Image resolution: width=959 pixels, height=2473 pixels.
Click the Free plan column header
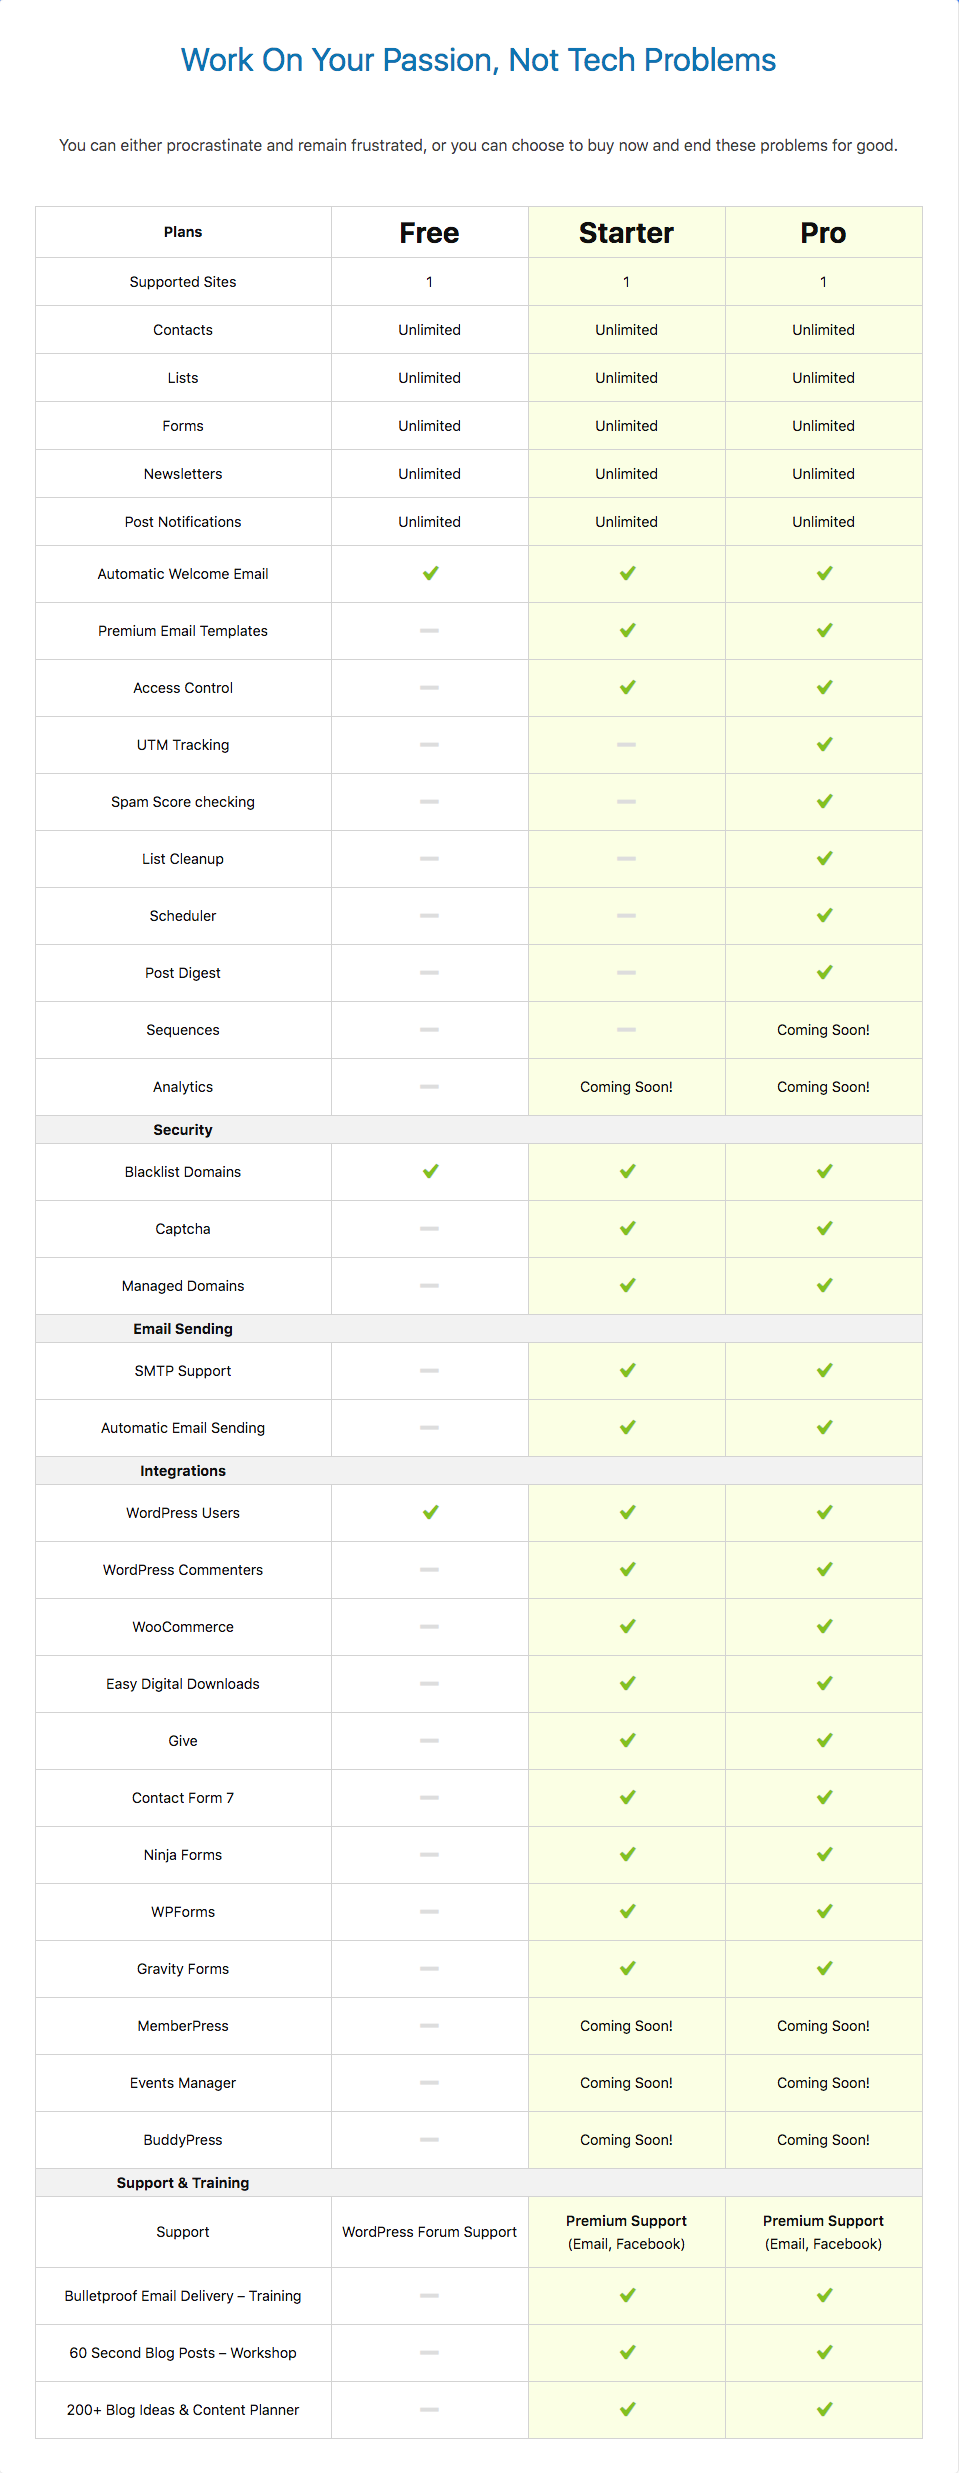click(x=430, y=233)
